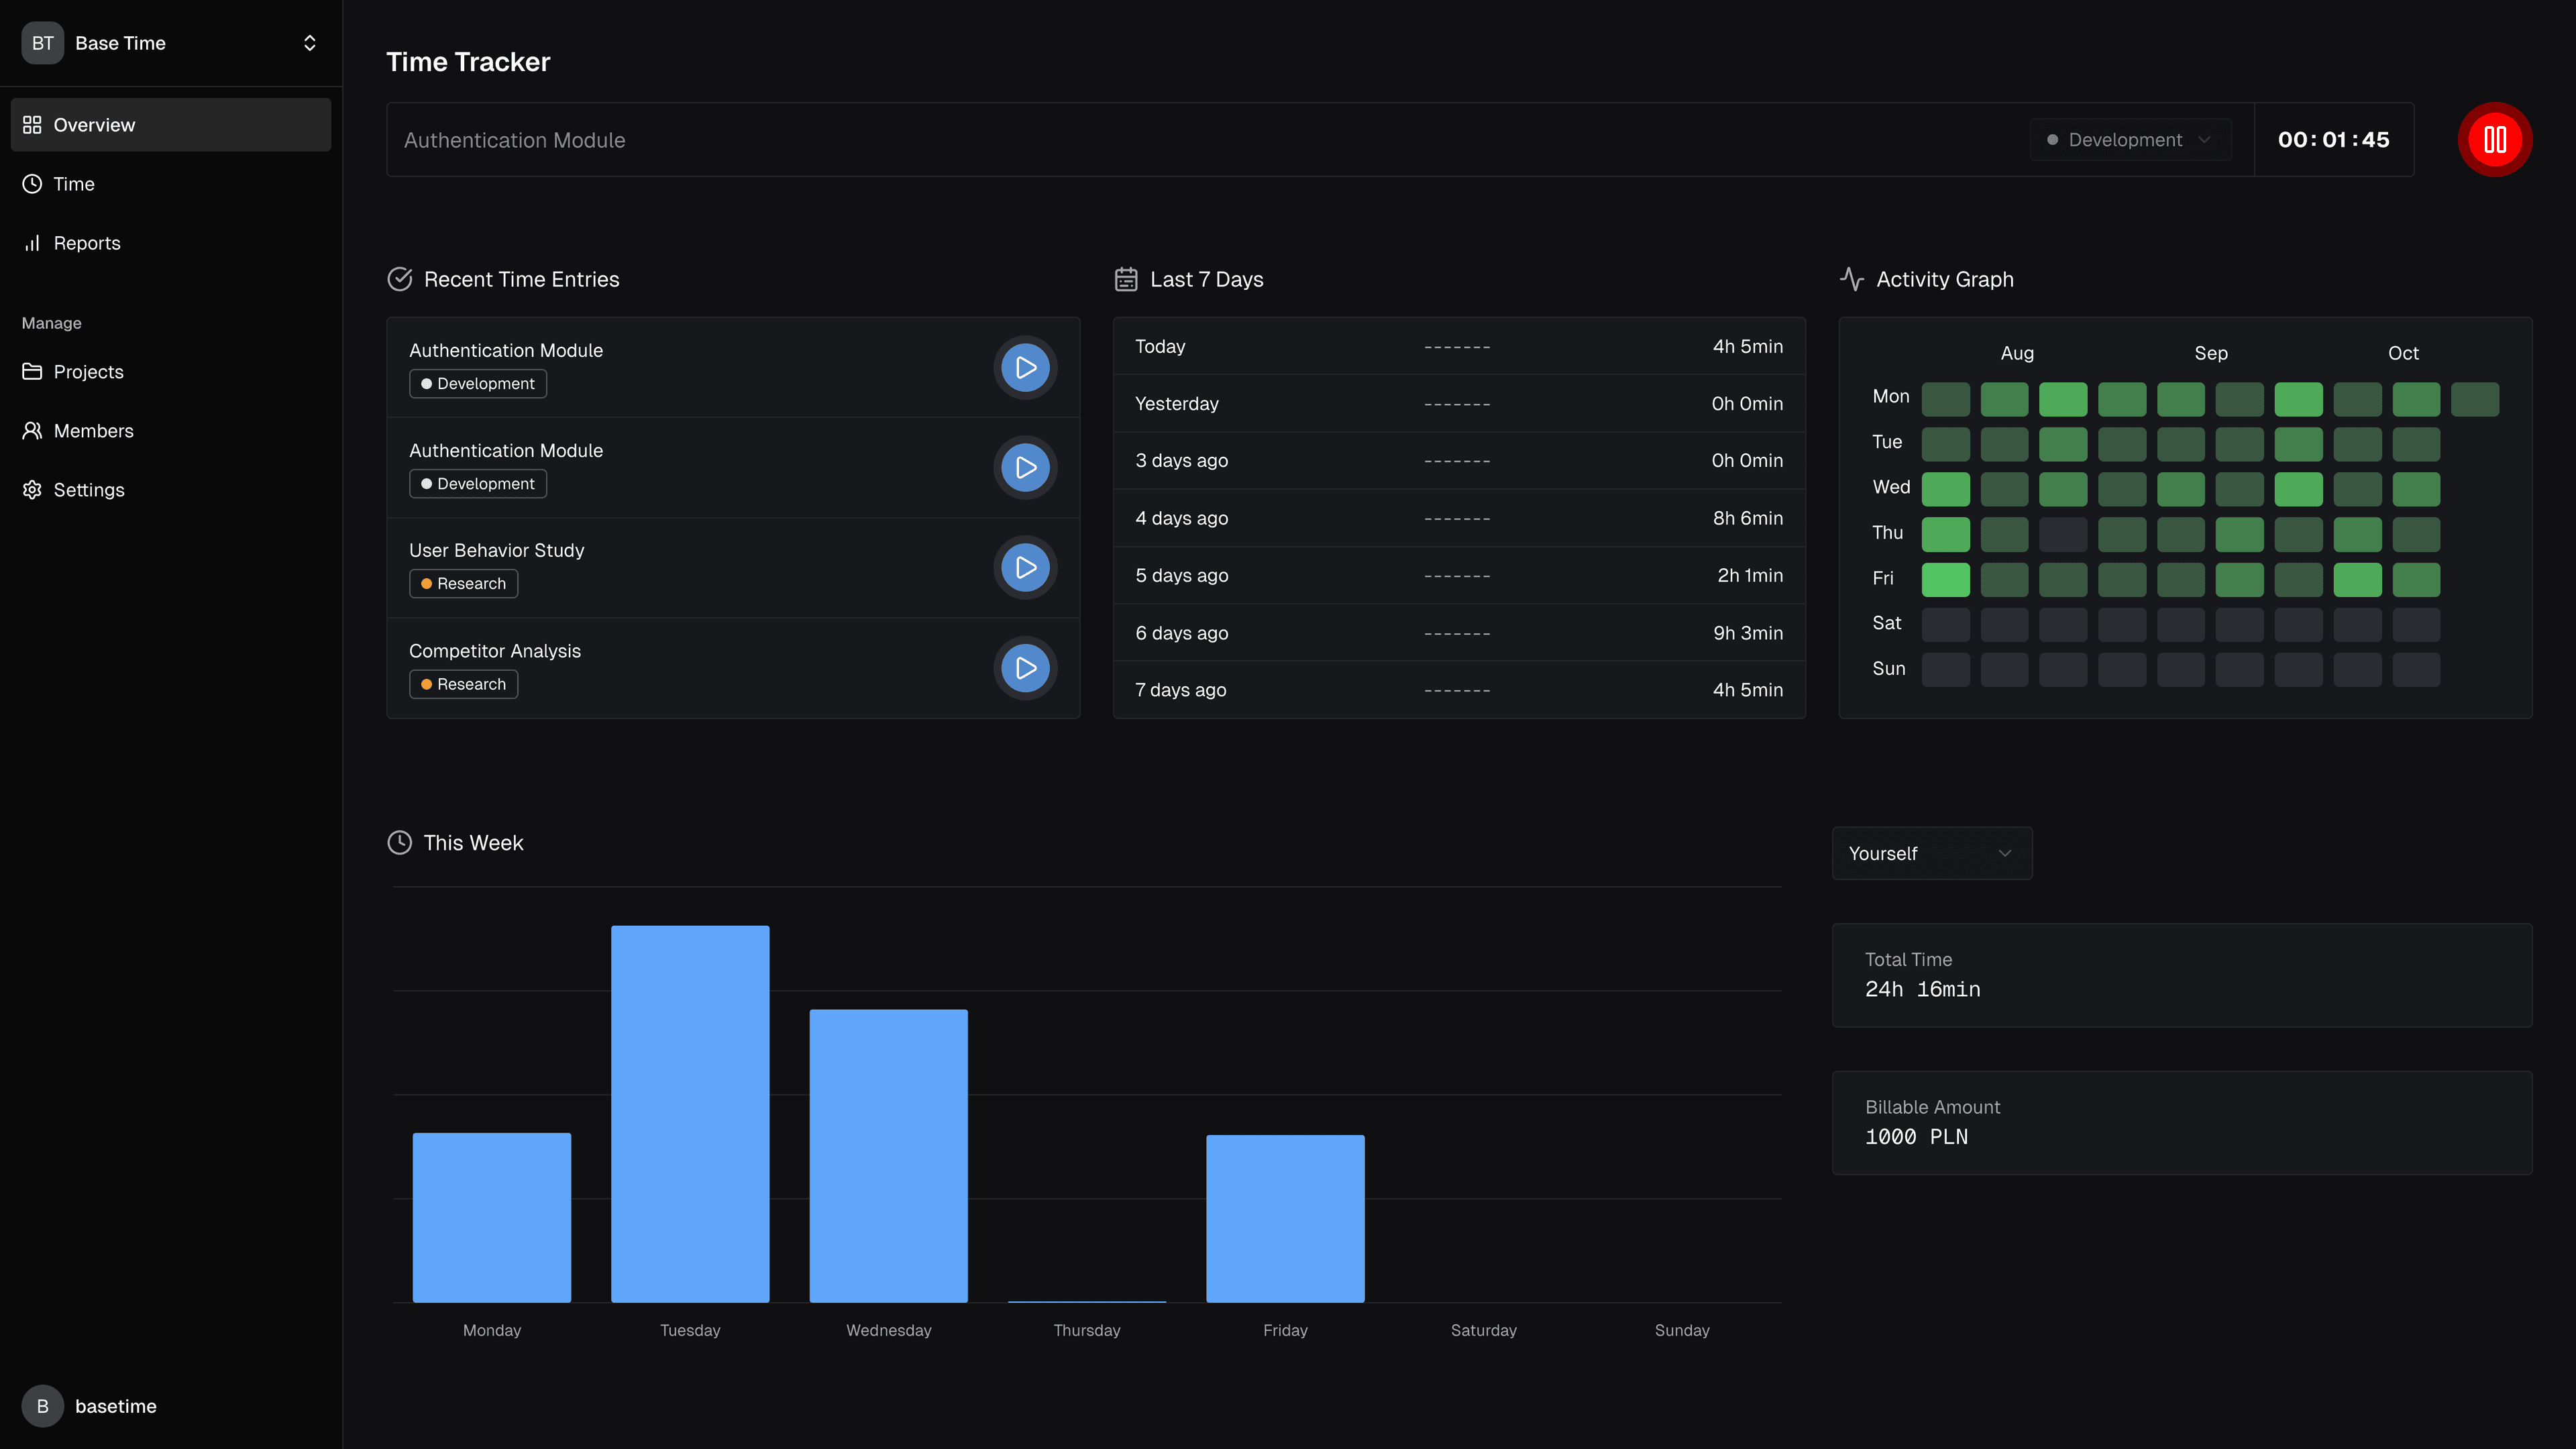Viewport: 2576px width, 1449px height.
Task: Click the Reports bar chart icon
Action: coord(32,243)
